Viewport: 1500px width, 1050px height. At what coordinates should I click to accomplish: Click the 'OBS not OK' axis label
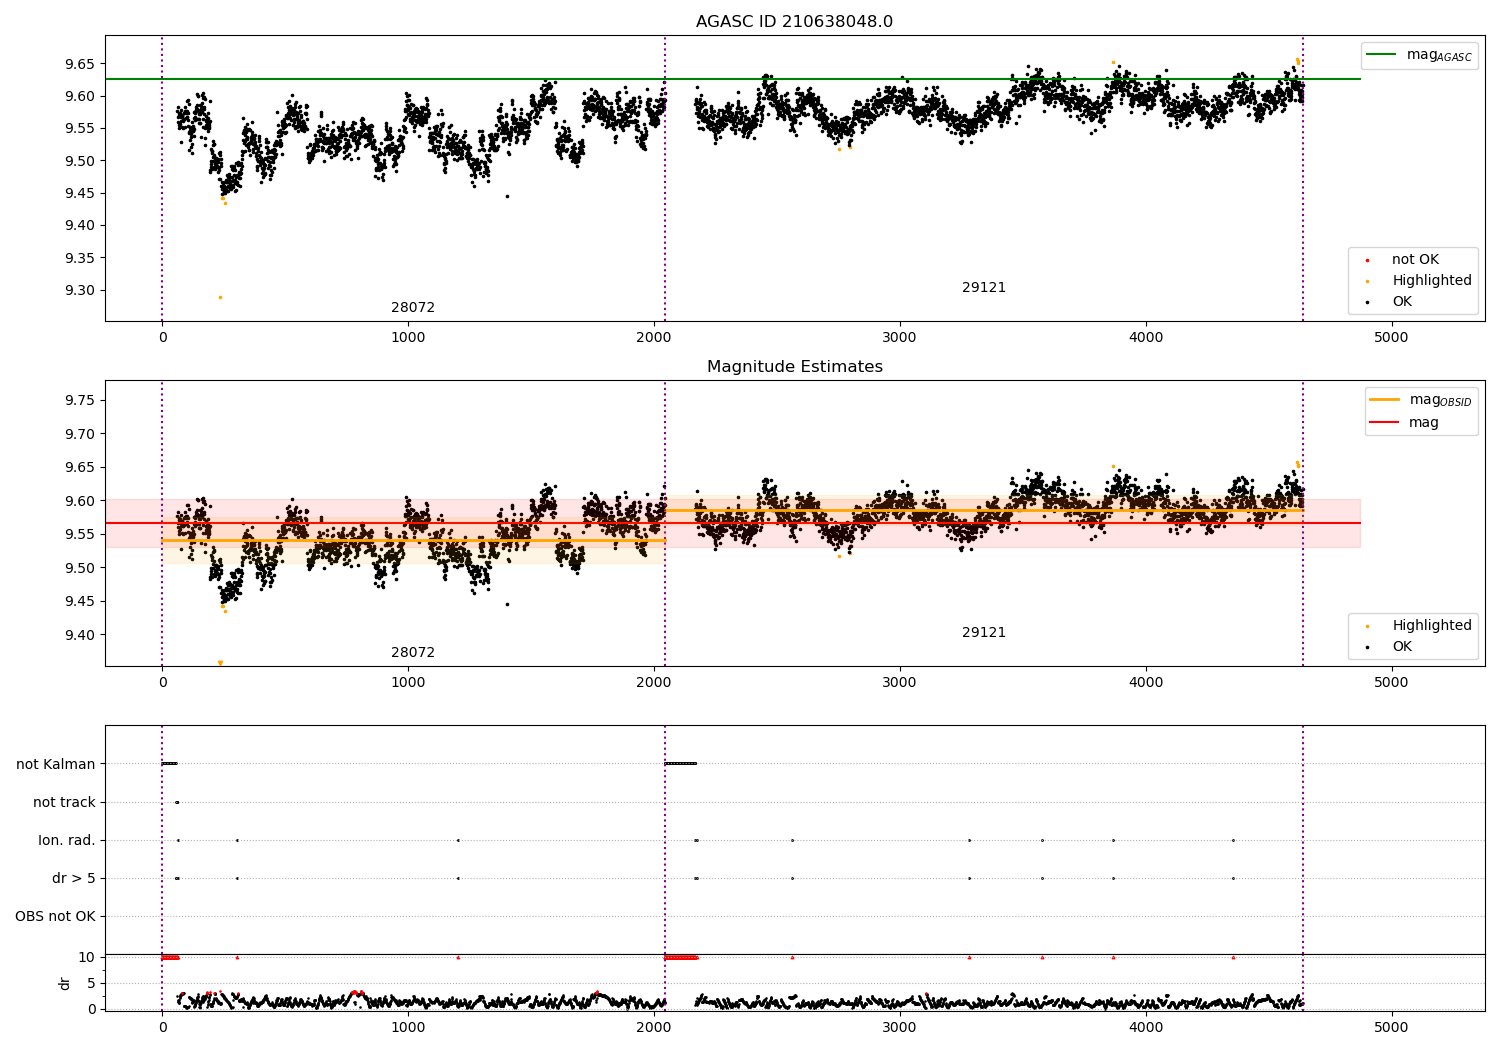(x=55, y=917)
